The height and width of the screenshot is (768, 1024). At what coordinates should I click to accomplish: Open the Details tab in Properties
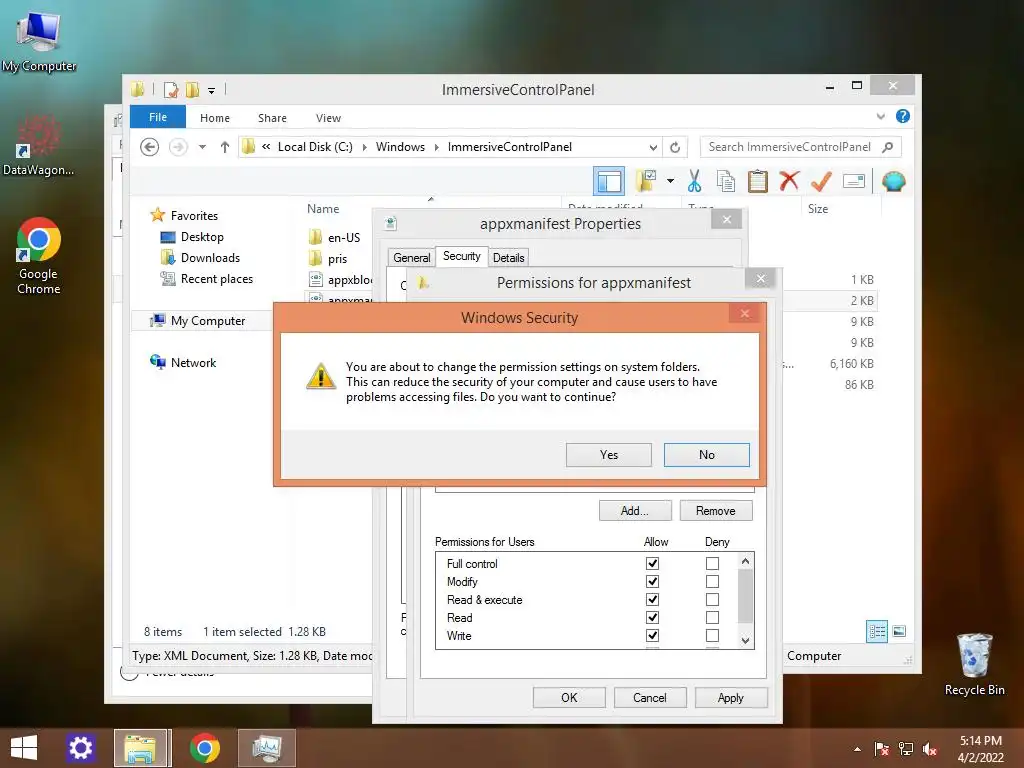509,257
